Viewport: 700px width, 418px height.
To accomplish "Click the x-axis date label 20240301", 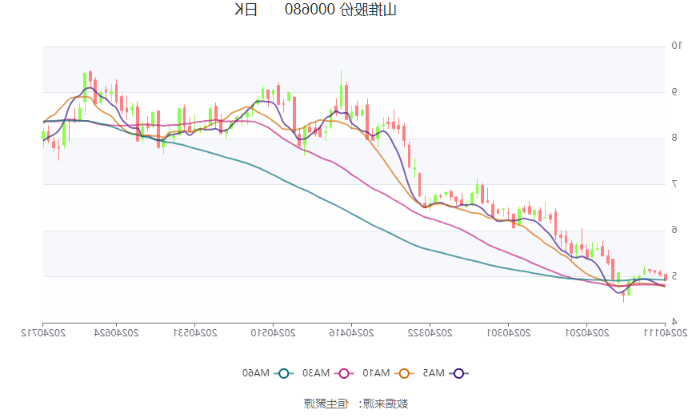I will coord(508,333).
